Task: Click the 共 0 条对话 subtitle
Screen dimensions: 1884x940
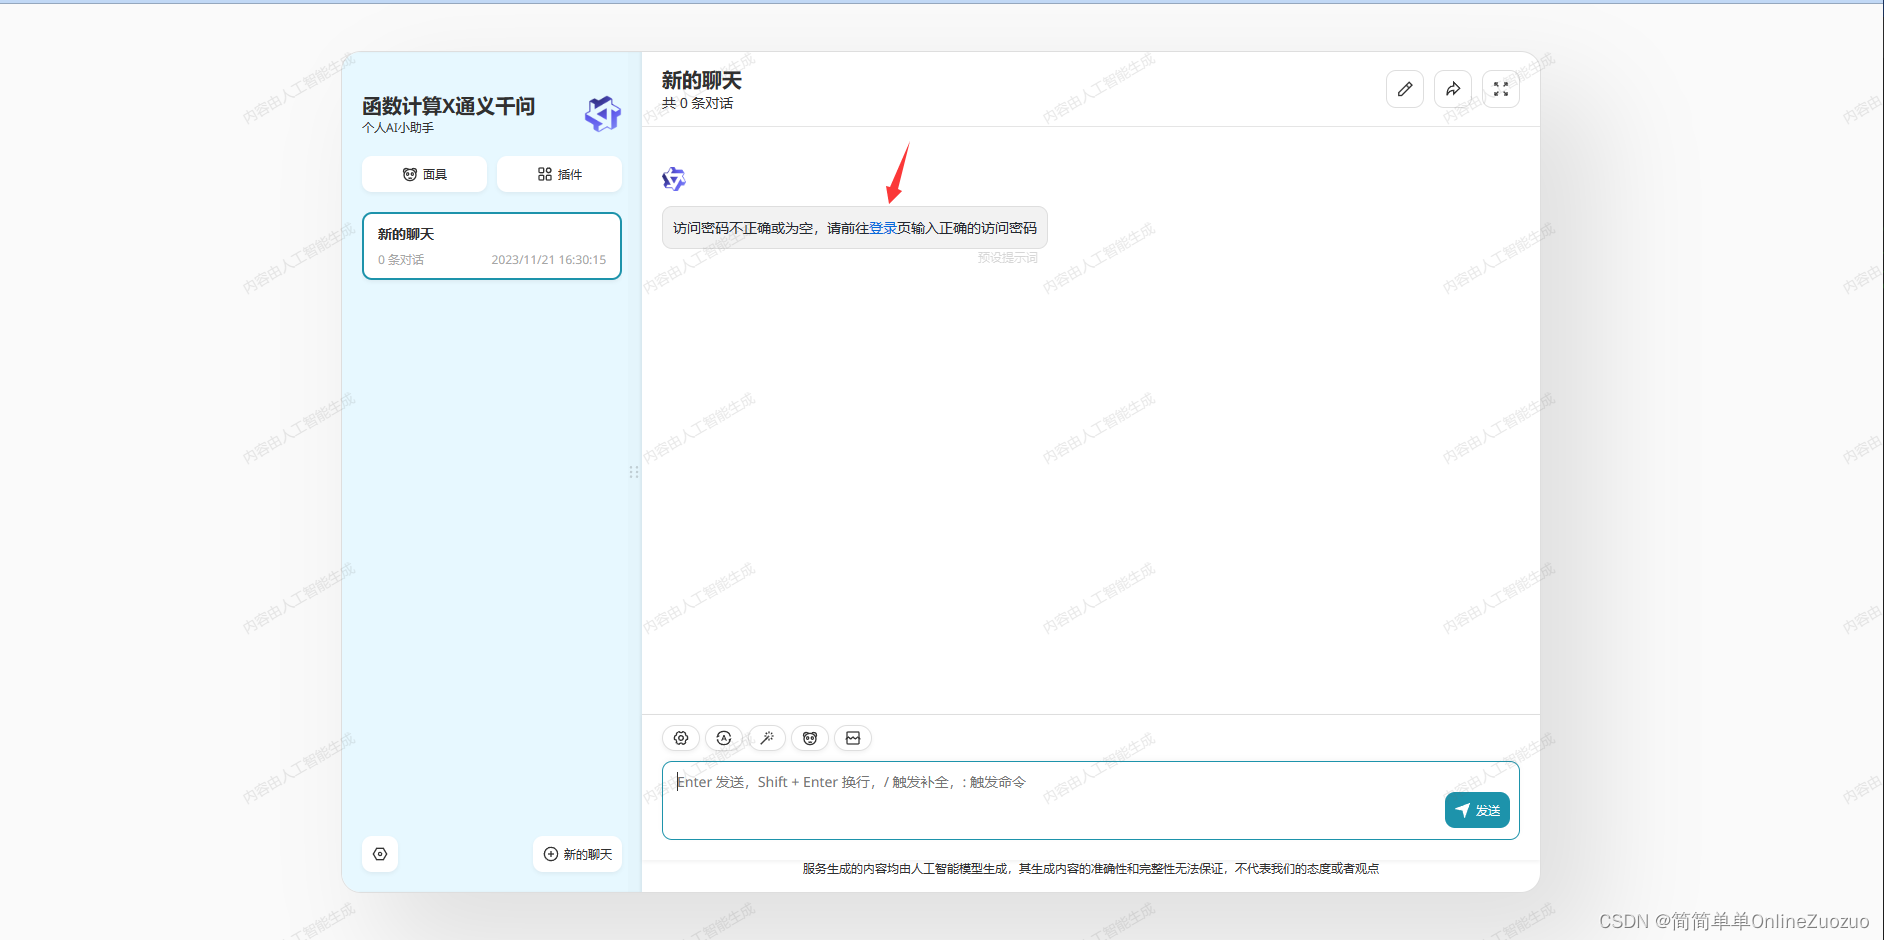Action: click(698, 103)
